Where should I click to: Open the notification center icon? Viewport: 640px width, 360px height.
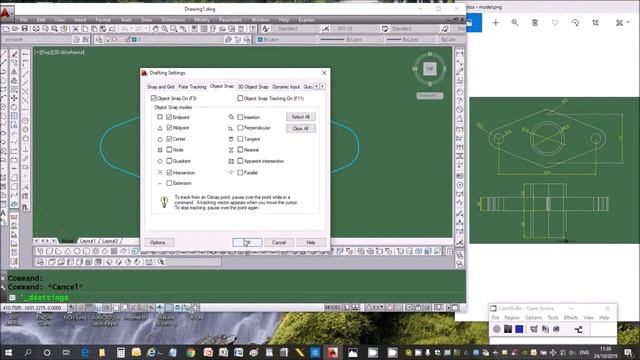[628, 352]
